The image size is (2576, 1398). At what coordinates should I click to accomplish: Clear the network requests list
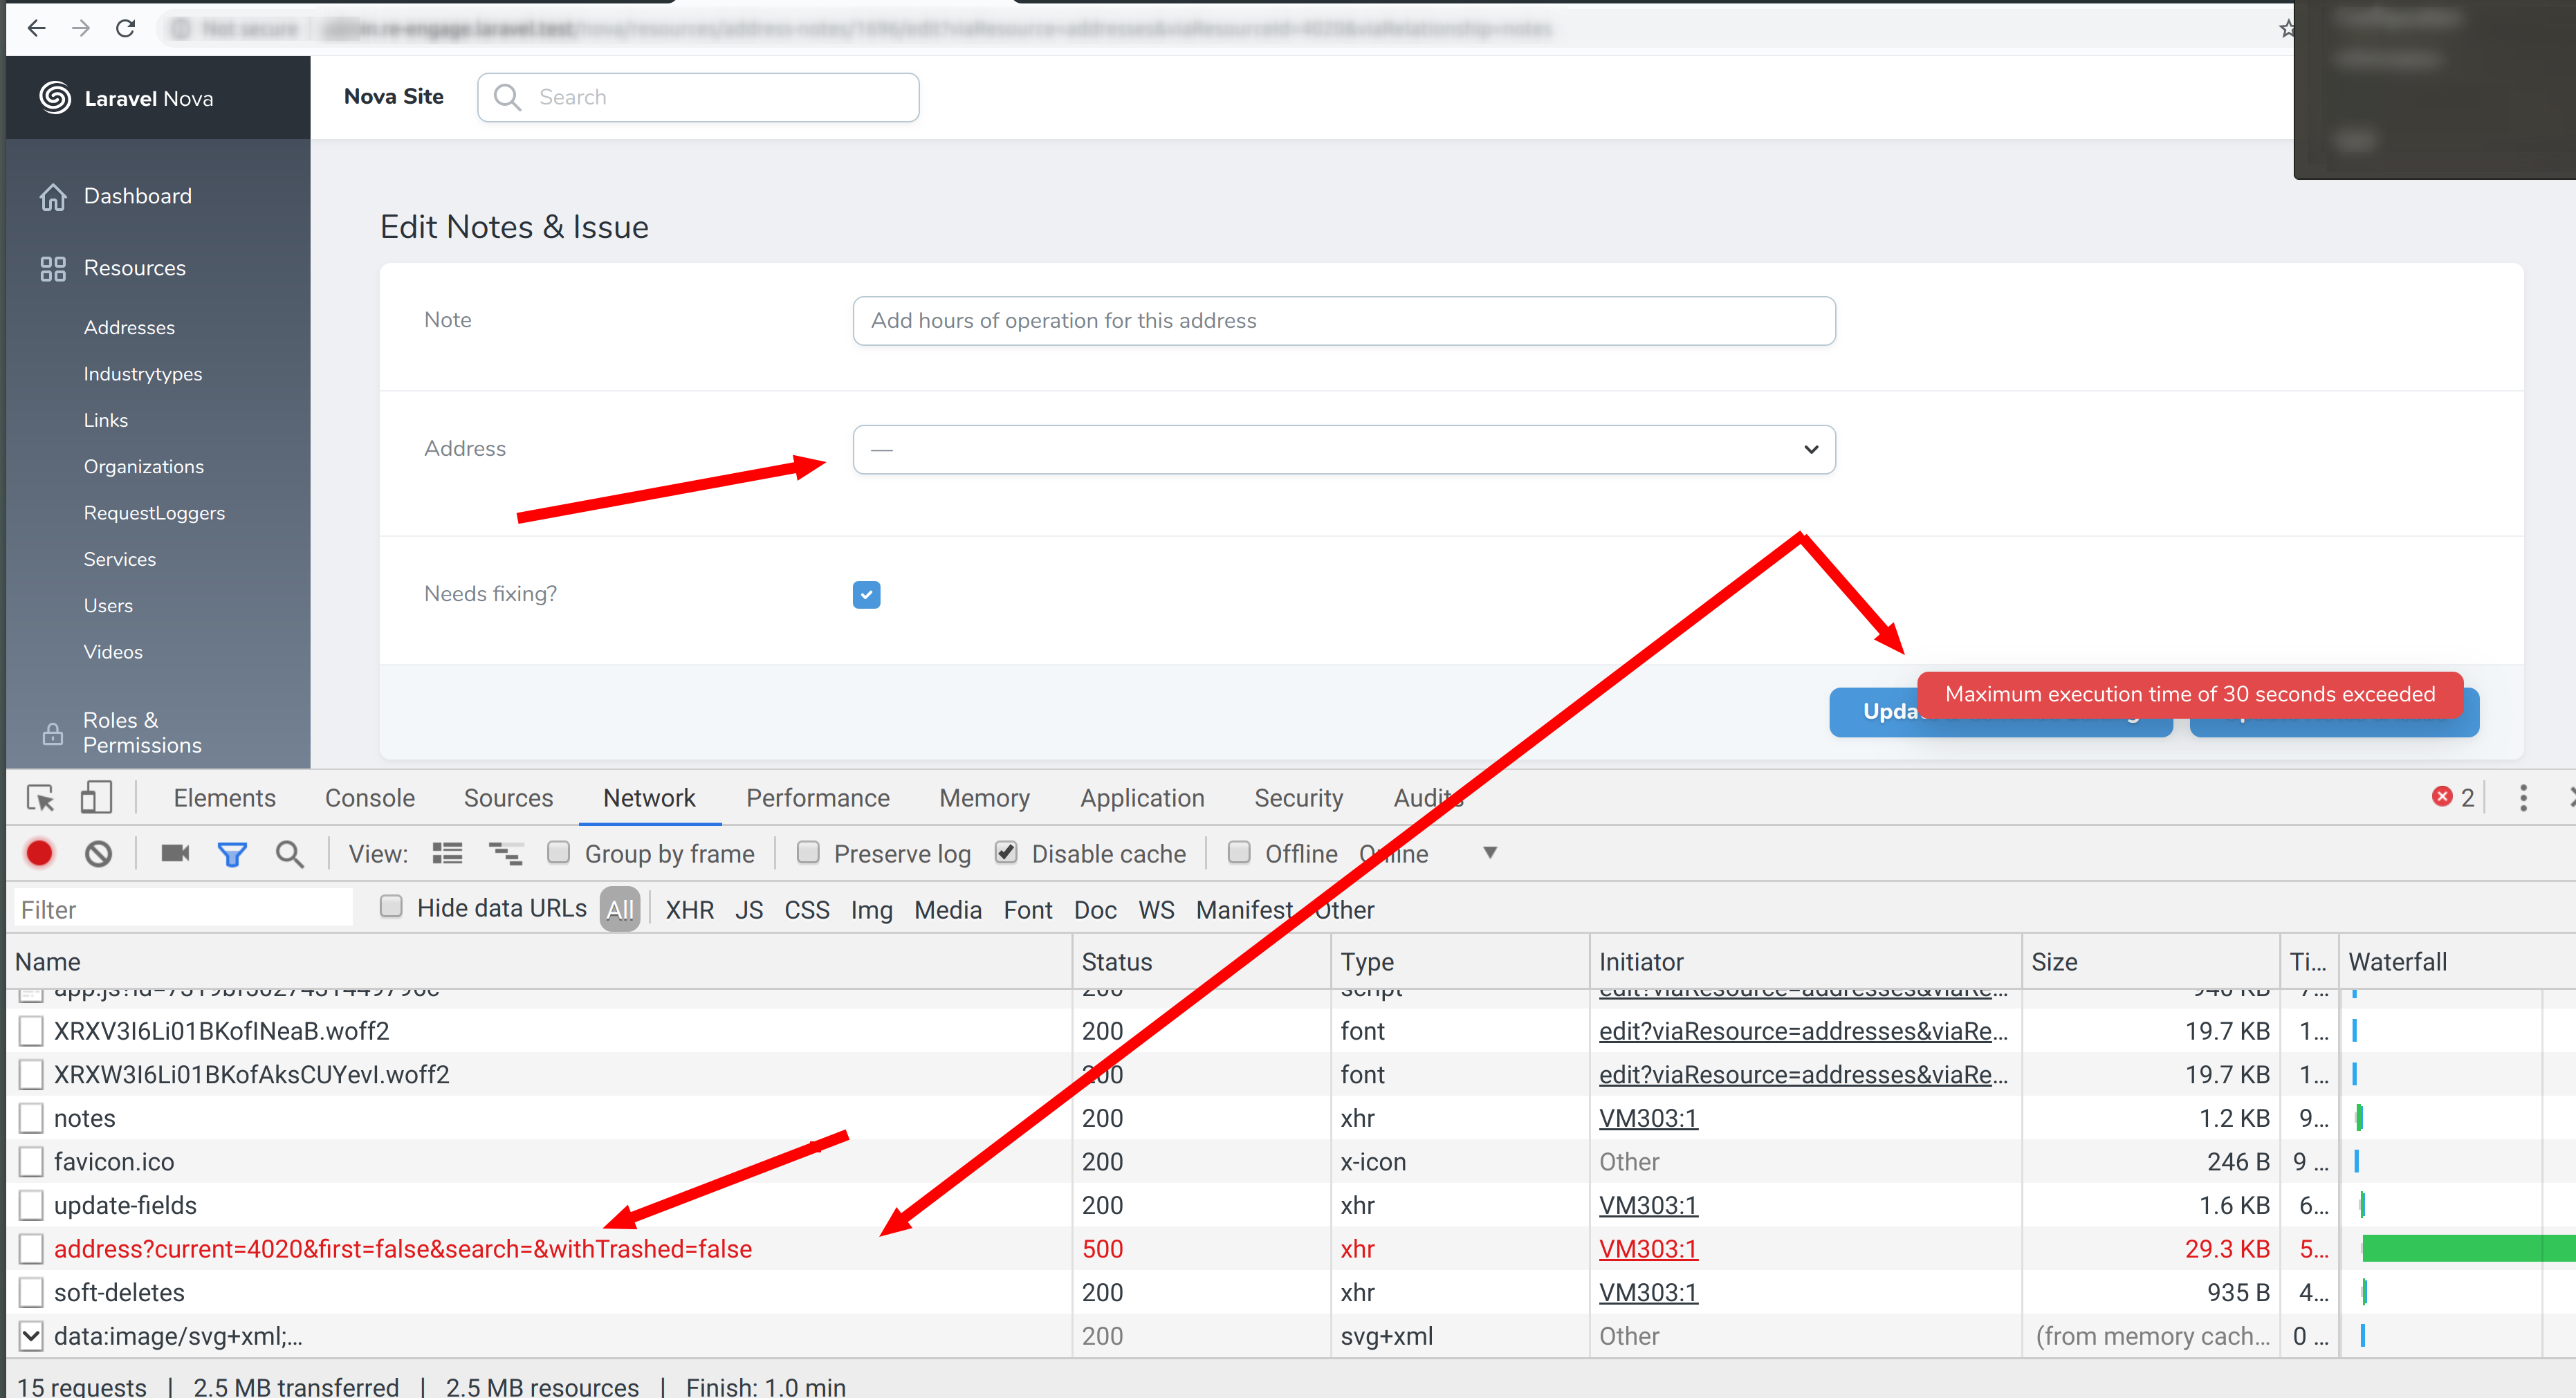(98, 853)
